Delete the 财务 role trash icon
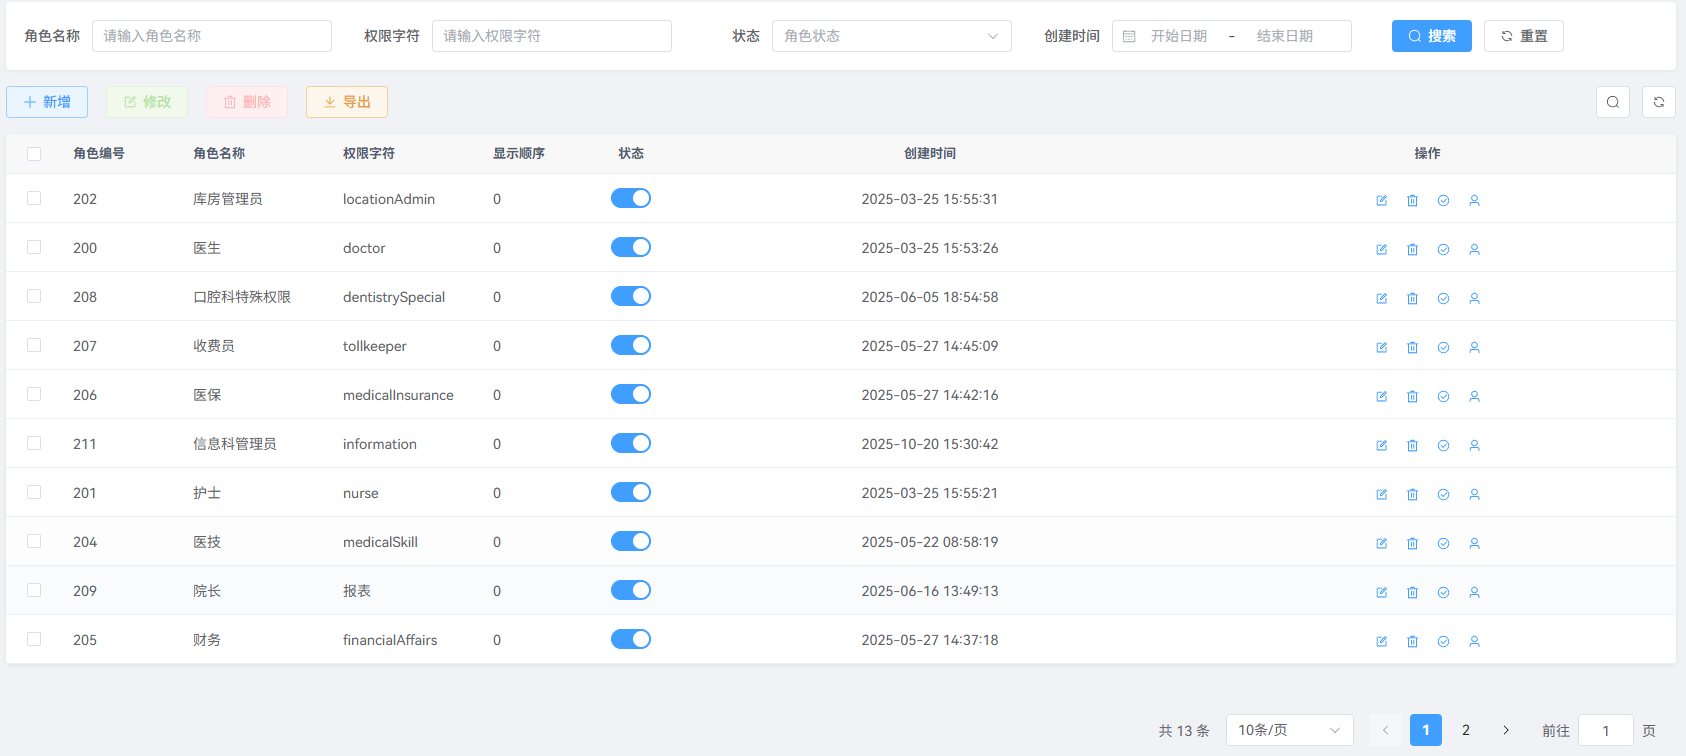 [1412, 641]
